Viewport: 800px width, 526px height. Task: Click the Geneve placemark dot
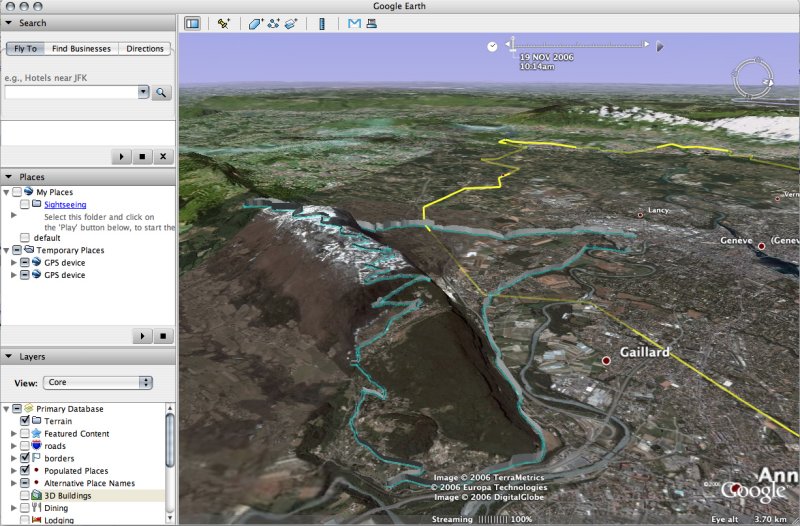click(761, 246)
